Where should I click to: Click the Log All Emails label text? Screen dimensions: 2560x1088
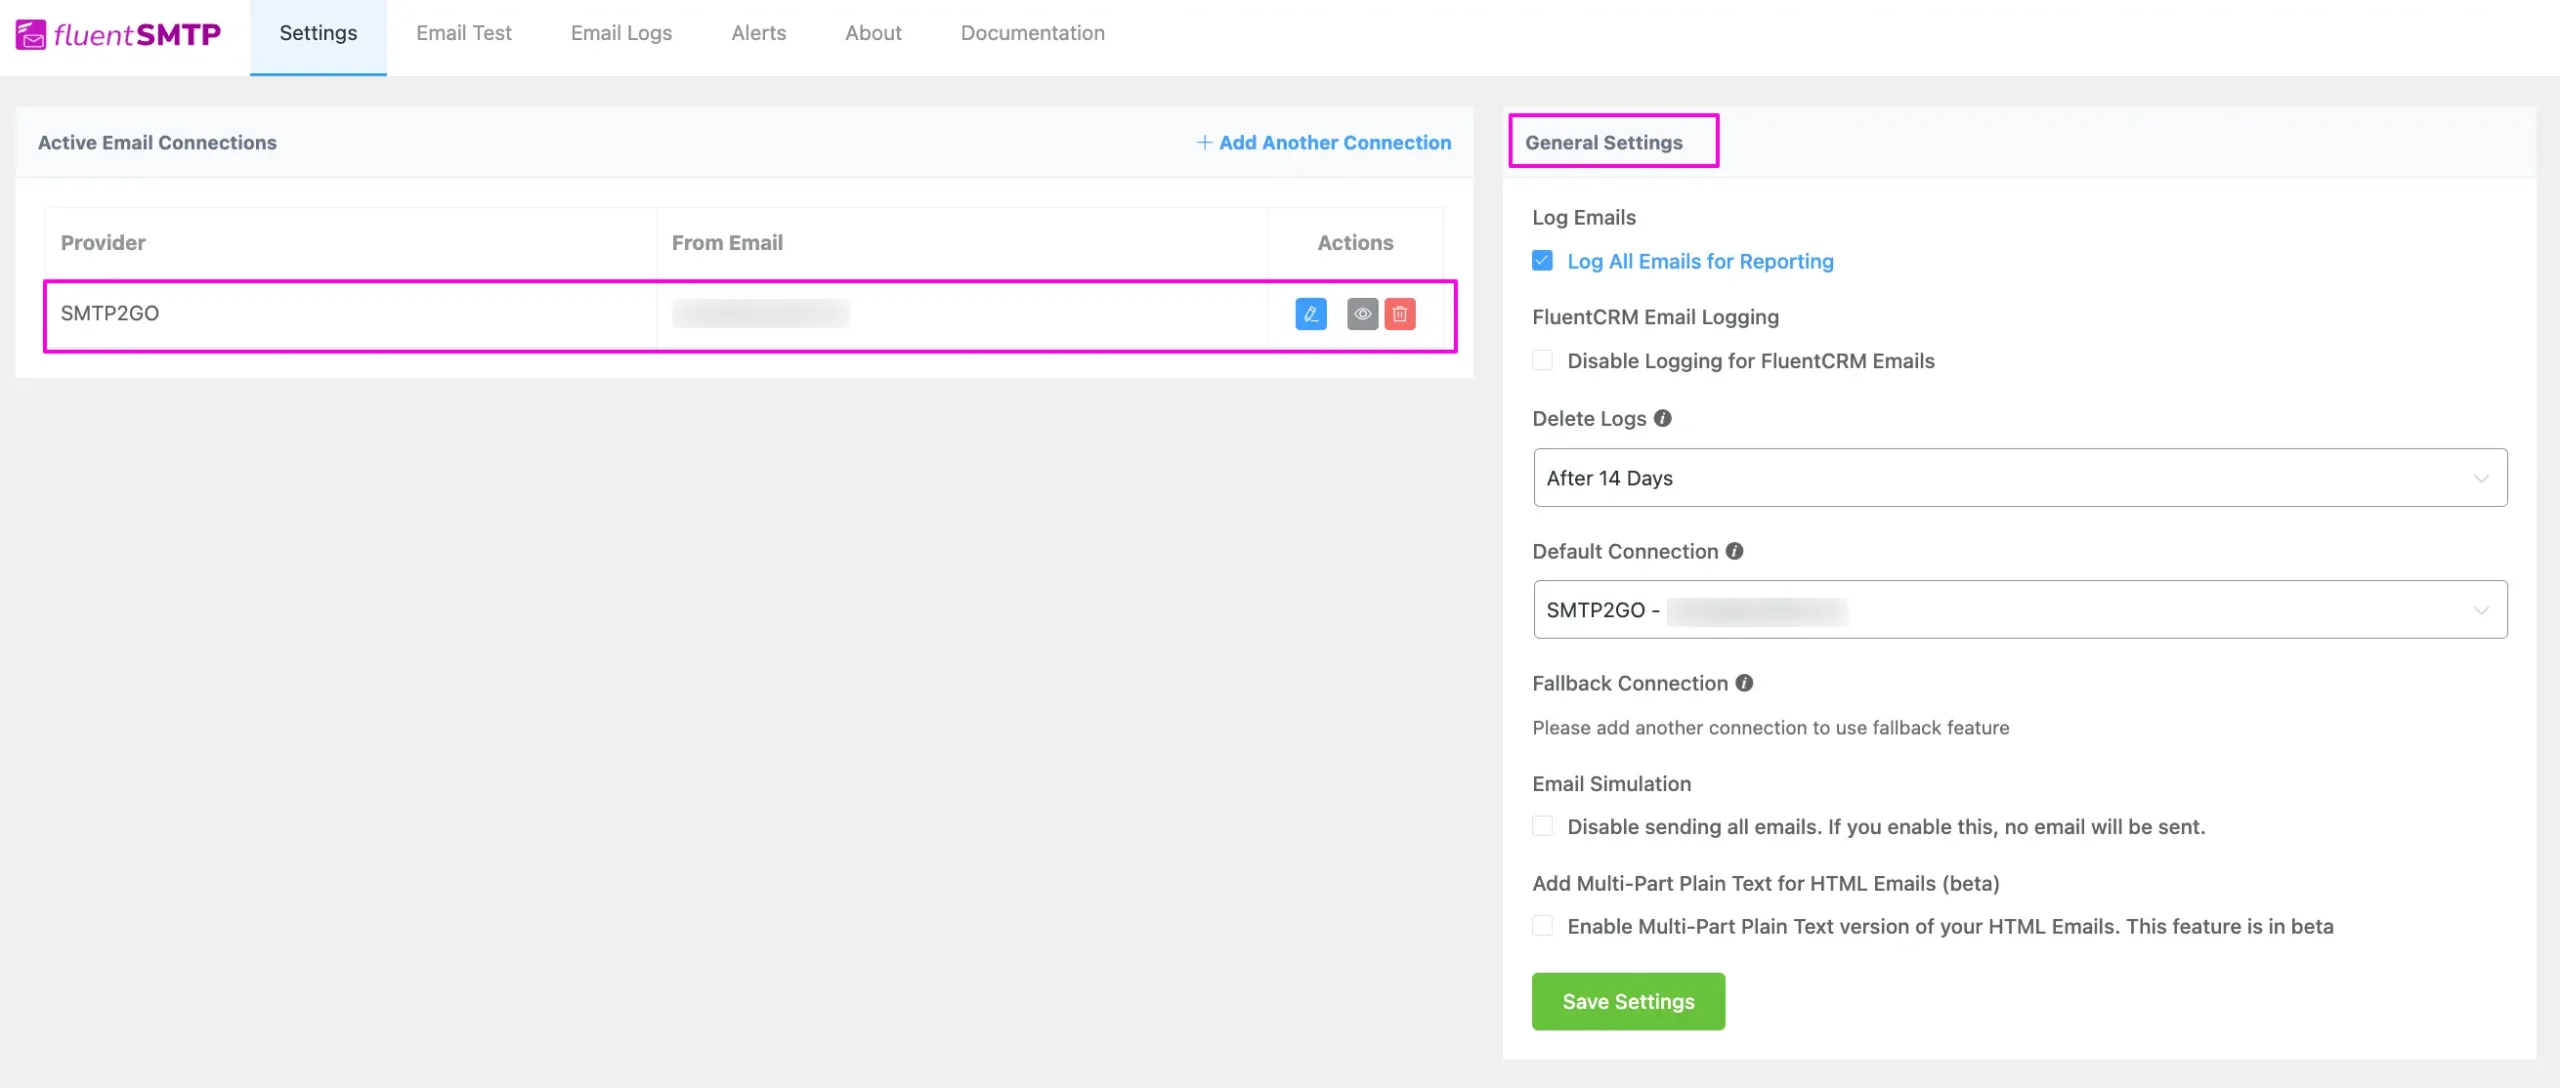pos(1700,261)
